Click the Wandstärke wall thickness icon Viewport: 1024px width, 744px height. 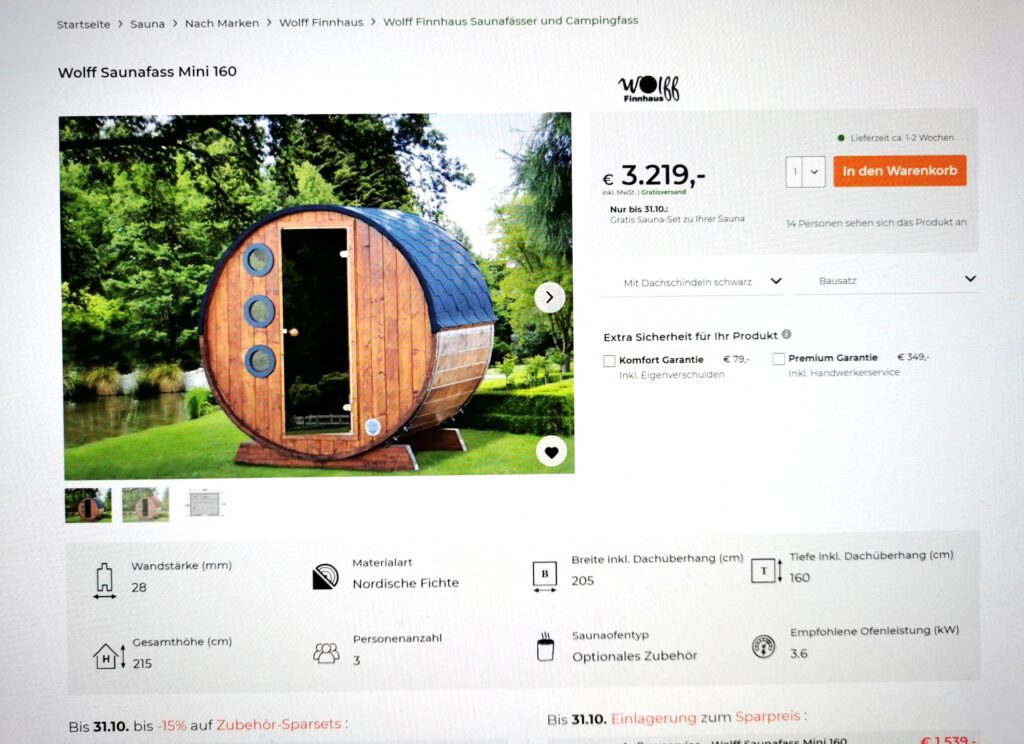pyautogui.click(x=104, y=580)
